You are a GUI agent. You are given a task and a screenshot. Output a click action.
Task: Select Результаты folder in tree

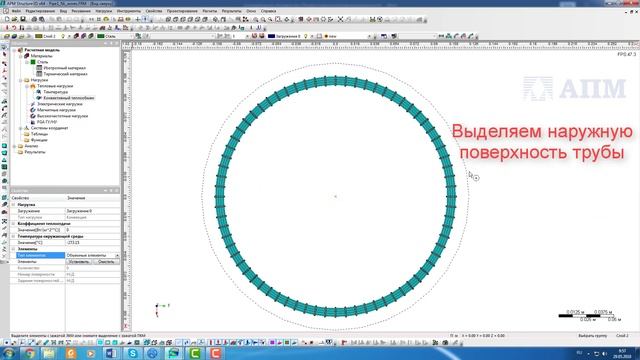[35, 152]
